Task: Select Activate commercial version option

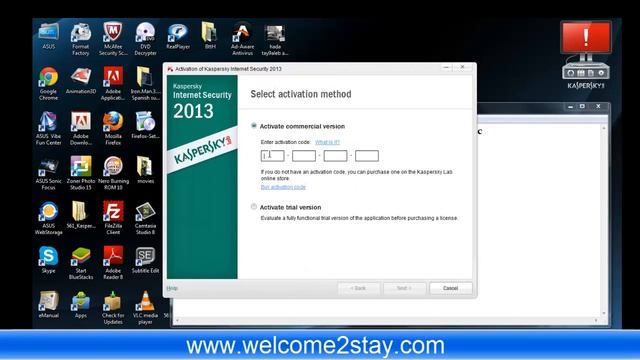Action: [254, 126]
